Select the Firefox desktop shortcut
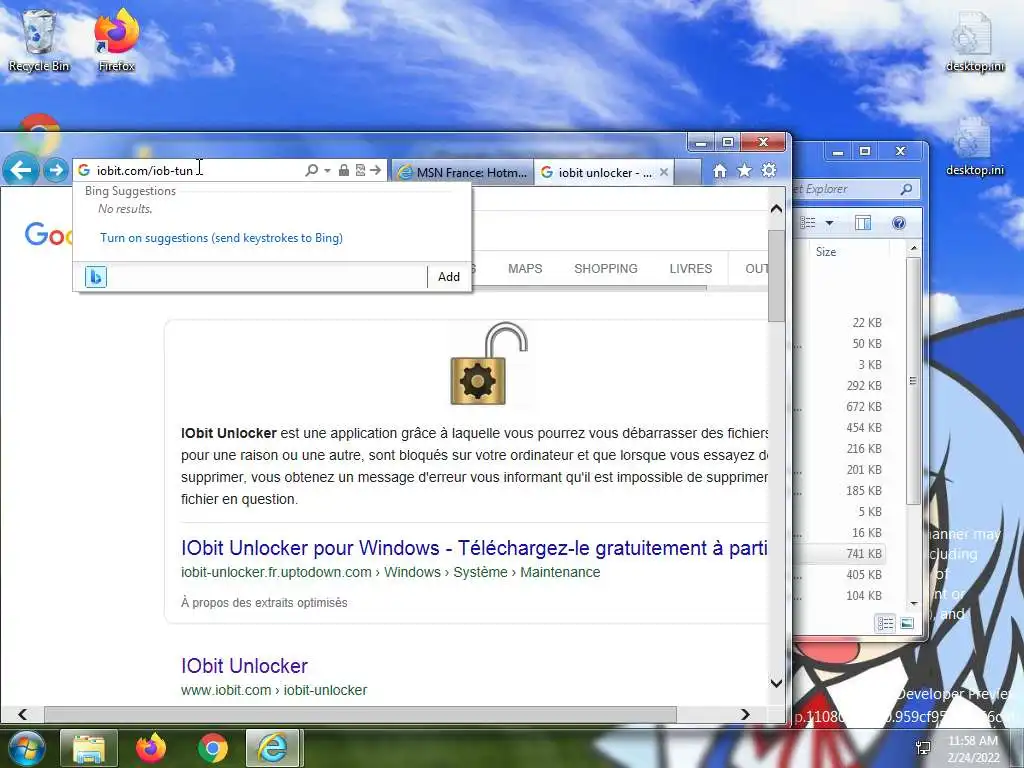Screen dimensions: 1024x768 pyautogui.click(x=117, y=40)
